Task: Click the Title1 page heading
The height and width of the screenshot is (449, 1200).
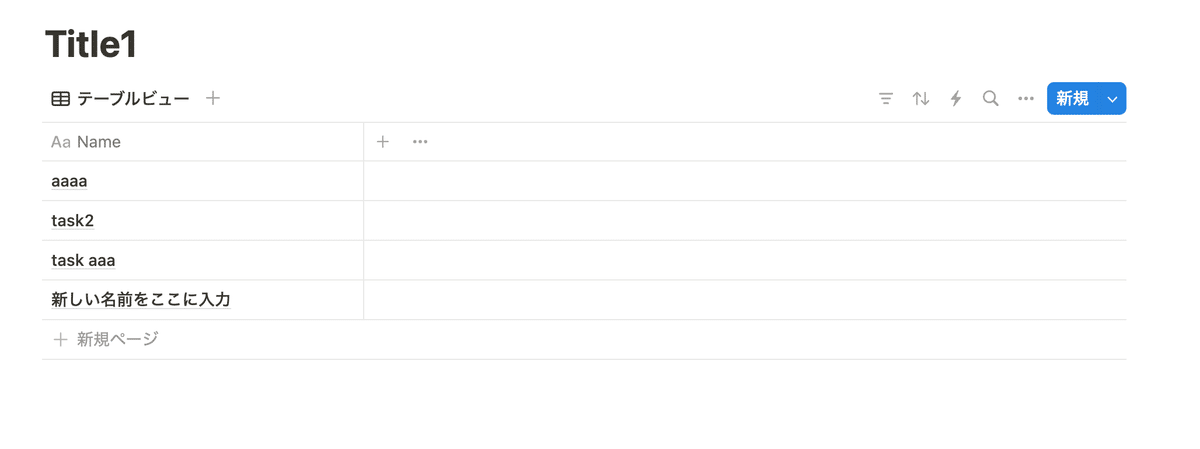Action: pos(90,45)
